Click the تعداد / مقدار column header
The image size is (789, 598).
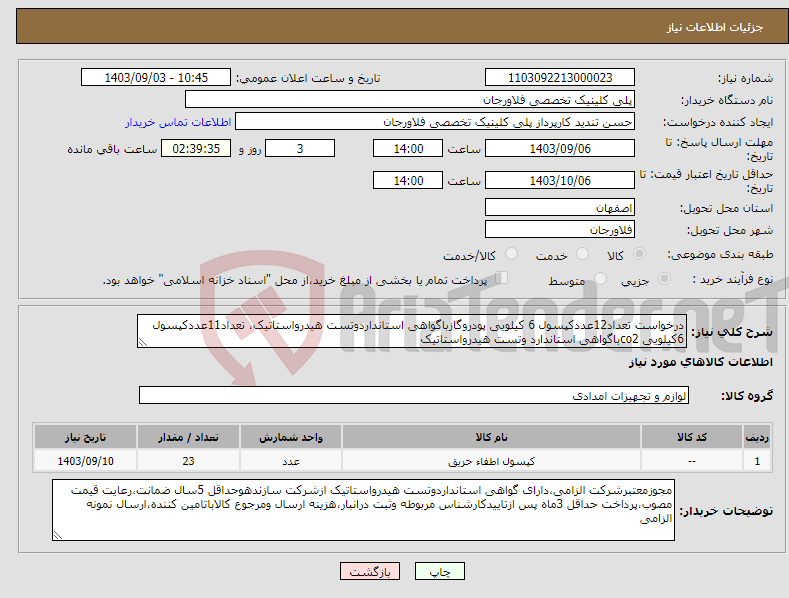(188, 437)
